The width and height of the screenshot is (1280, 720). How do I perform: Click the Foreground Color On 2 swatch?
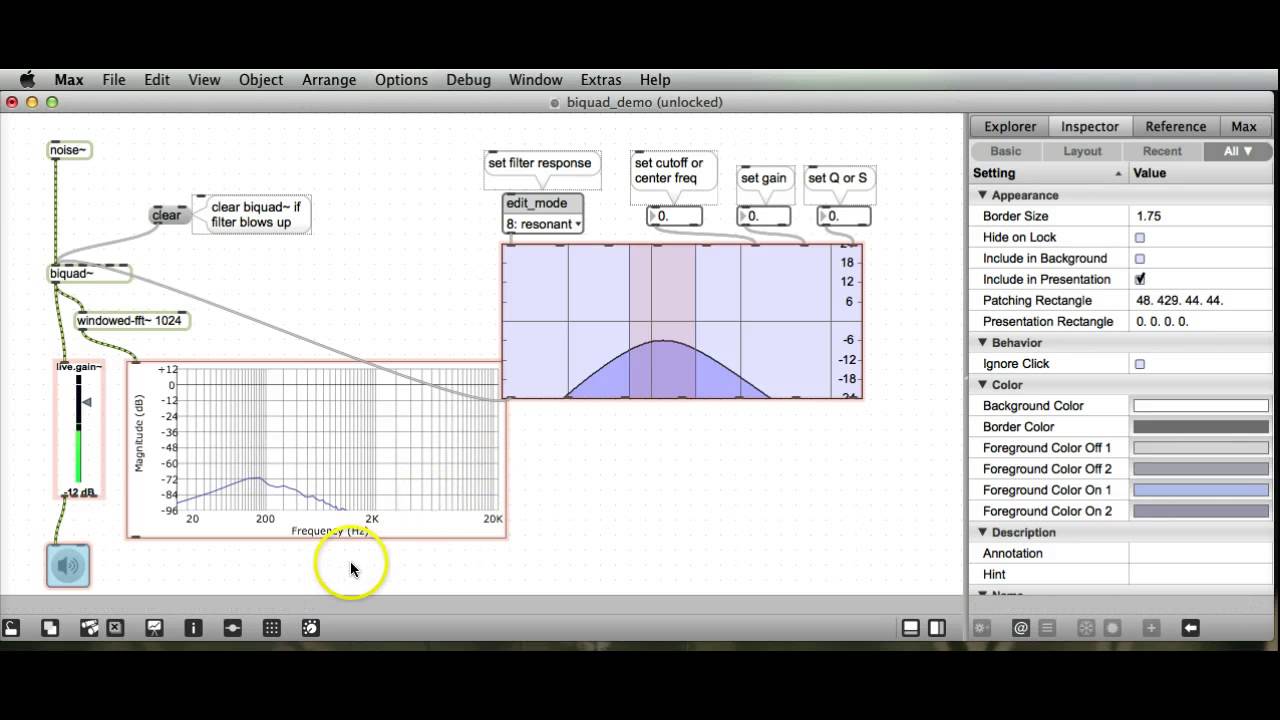pos(1201,511)
